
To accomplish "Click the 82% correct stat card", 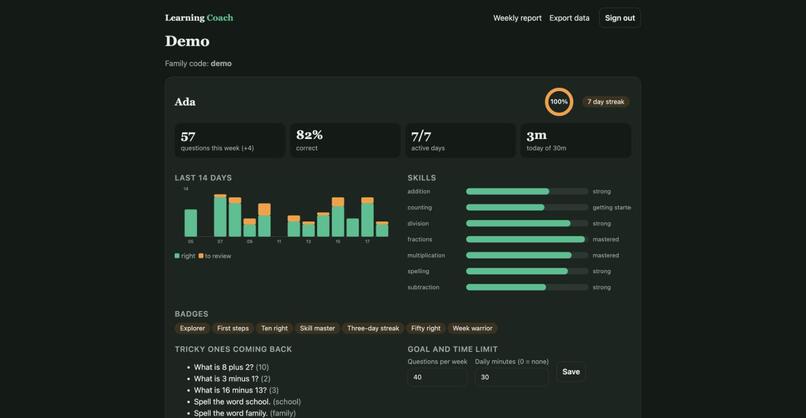I will click(x=345, y=140).
